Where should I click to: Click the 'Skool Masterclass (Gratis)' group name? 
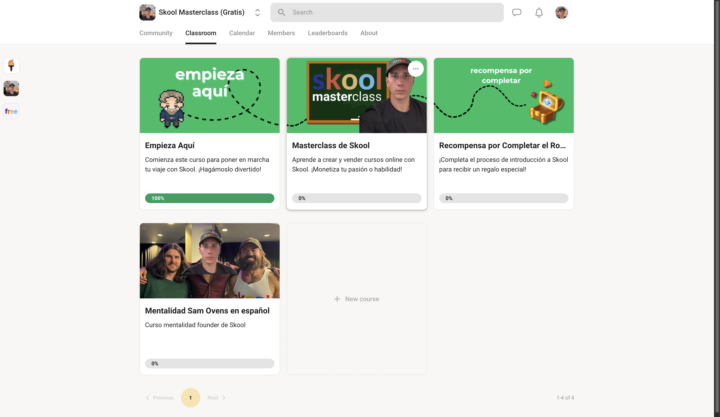pos(202,12)
